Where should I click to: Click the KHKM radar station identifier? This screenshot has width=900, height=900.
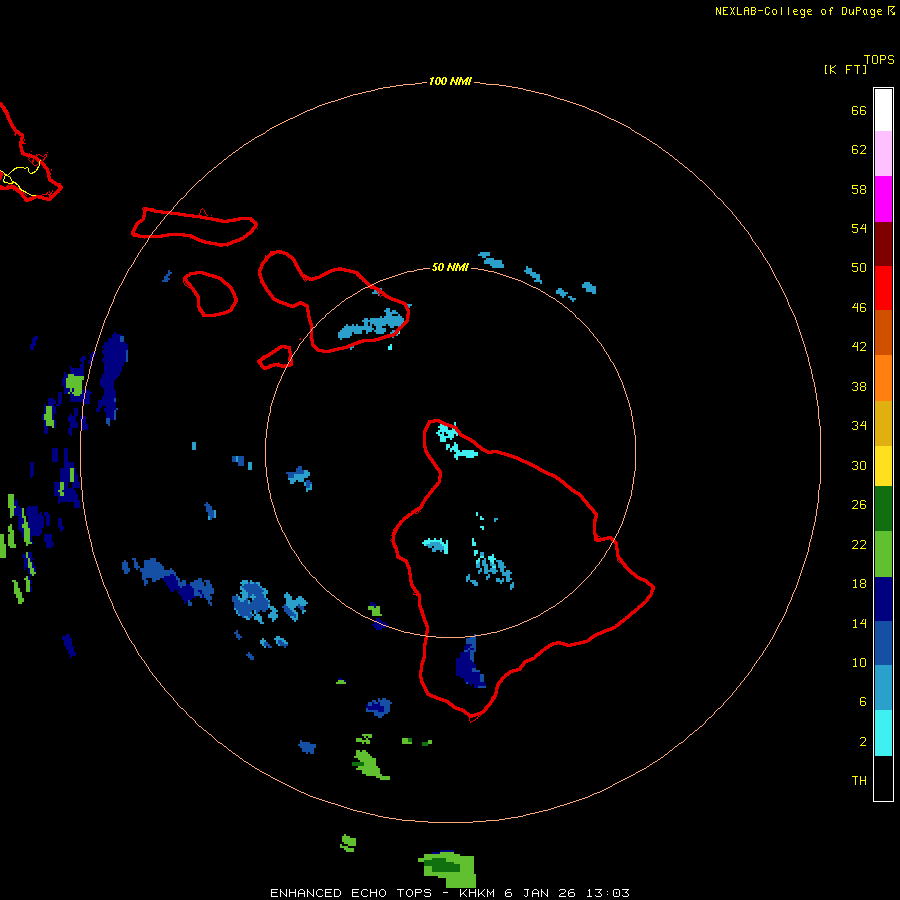476,893
